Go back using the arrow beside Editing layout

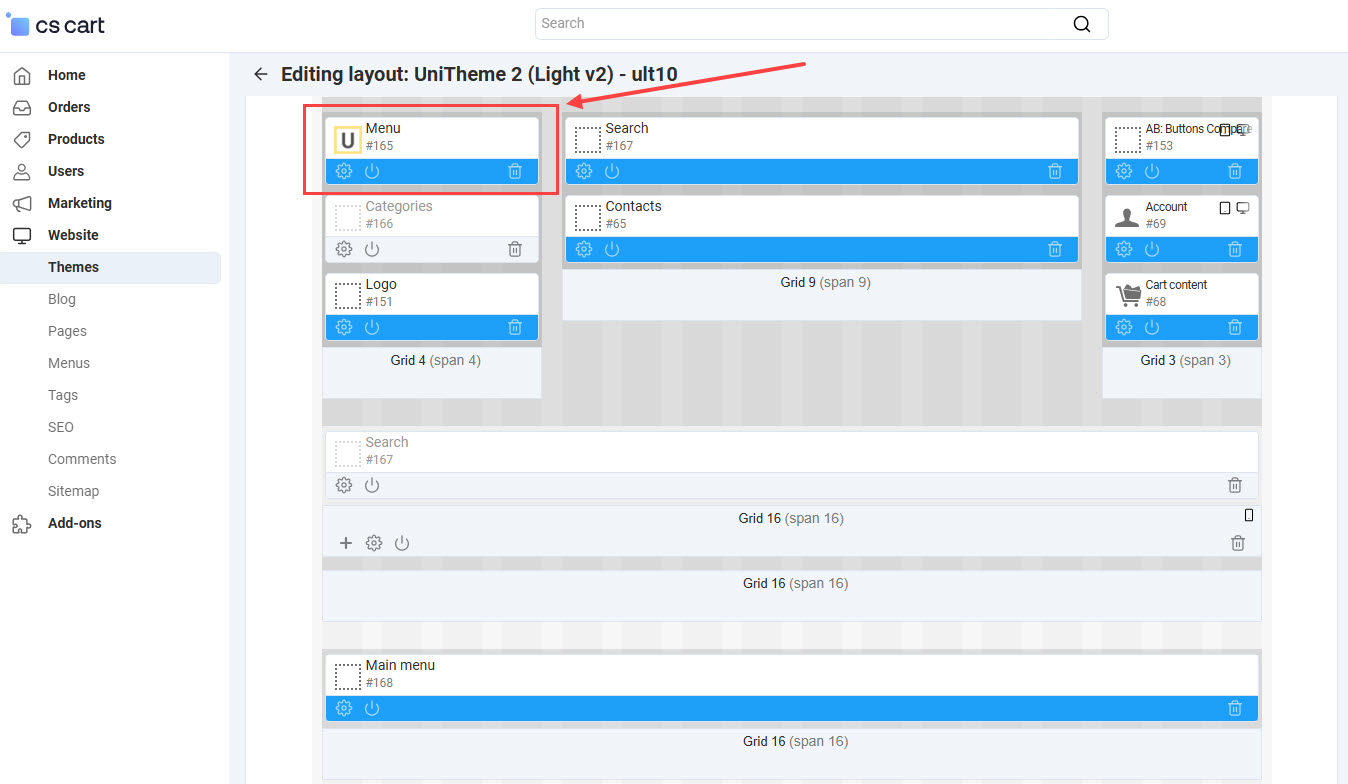(261, 74)
